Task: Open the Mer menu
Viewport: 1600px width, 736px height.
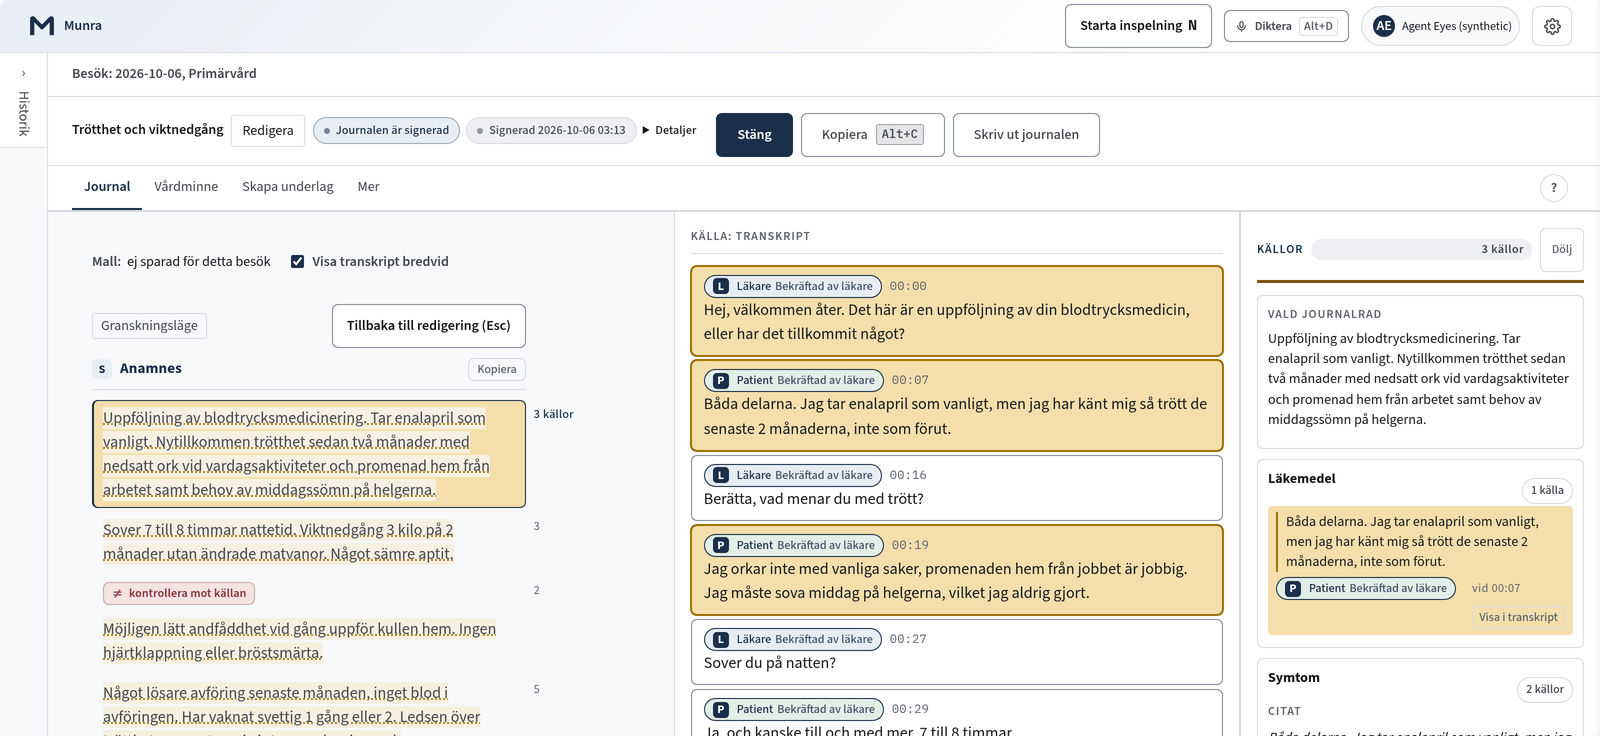Action: (368, 187)
